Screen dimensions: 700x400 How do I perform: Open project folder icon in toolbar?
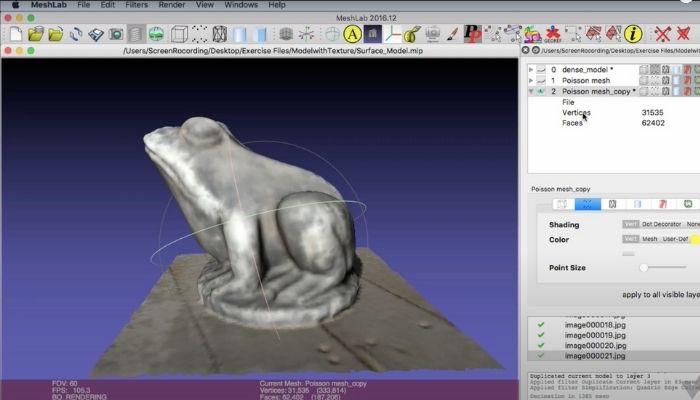point(36,34)
